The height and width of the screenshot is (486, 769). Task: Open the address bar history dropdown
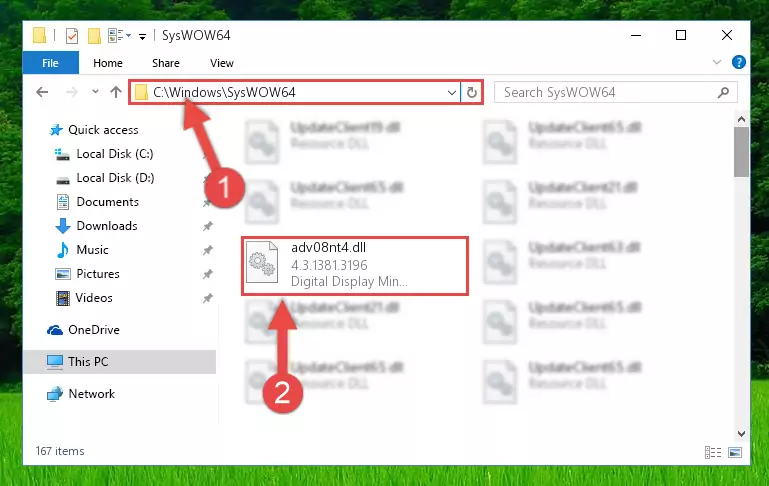coord(452,92)
